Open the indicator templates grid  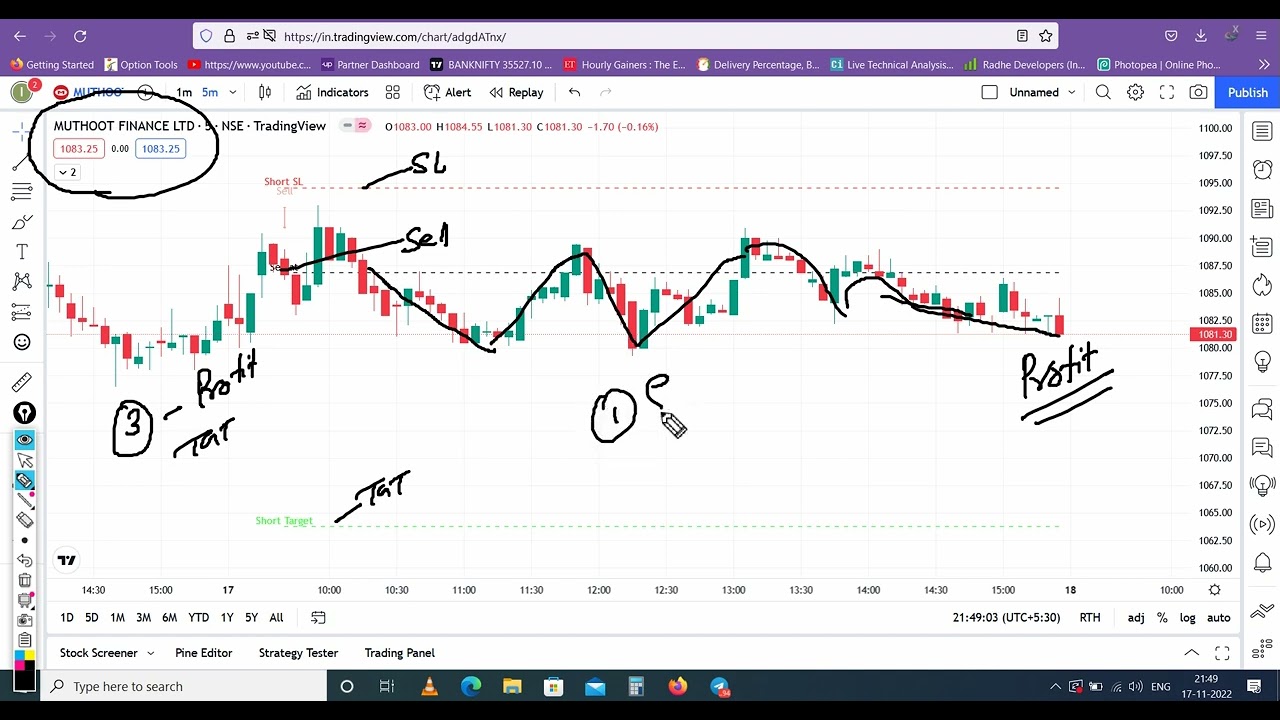click(x=392, y=92)
